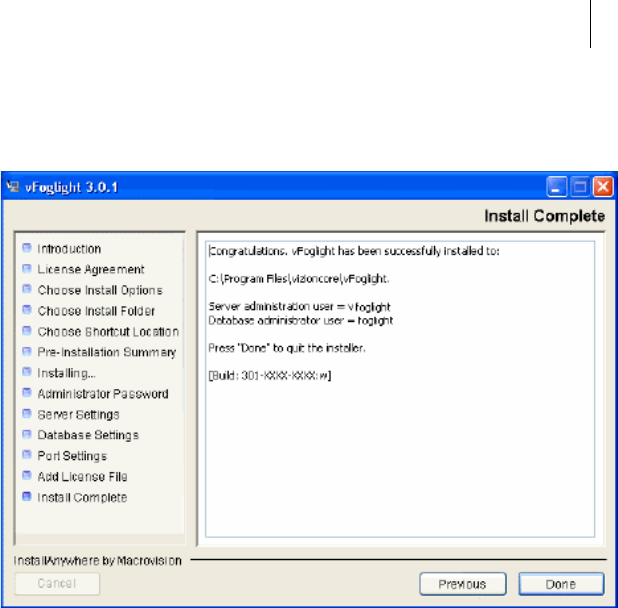Click the Choose Install Folder bullet icon
This screenshot has width=618, height=608.
coord(27,310)
